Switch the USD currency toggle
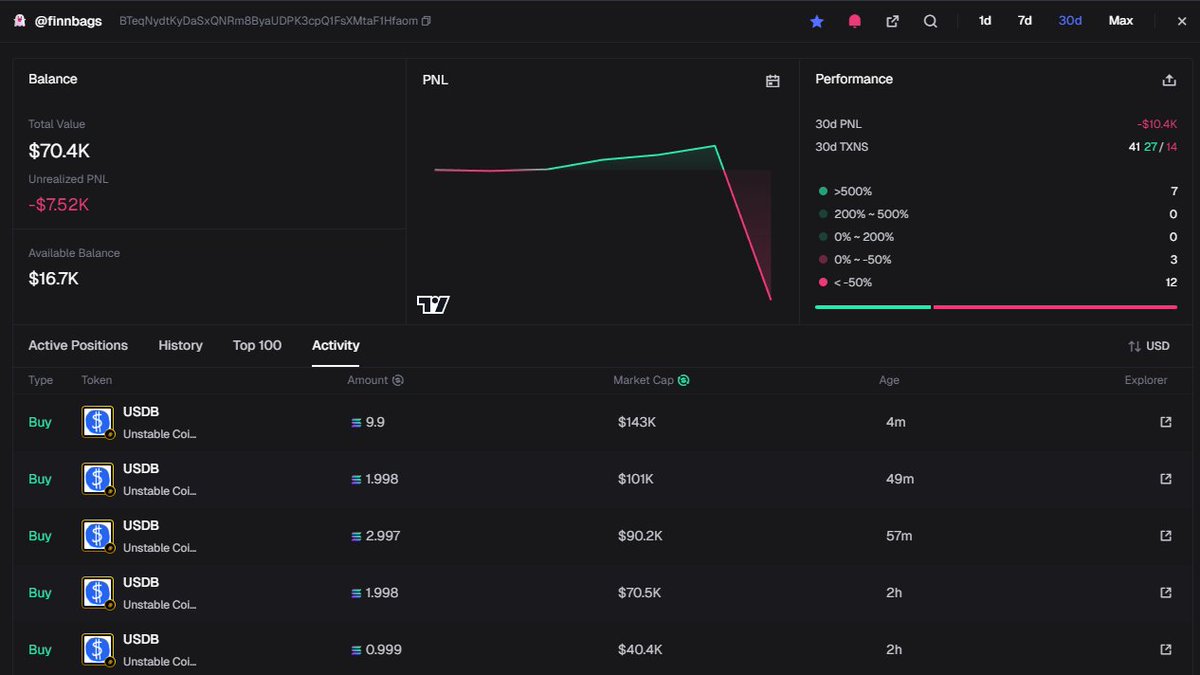The image size is (1200, 675). point(1148,346)
